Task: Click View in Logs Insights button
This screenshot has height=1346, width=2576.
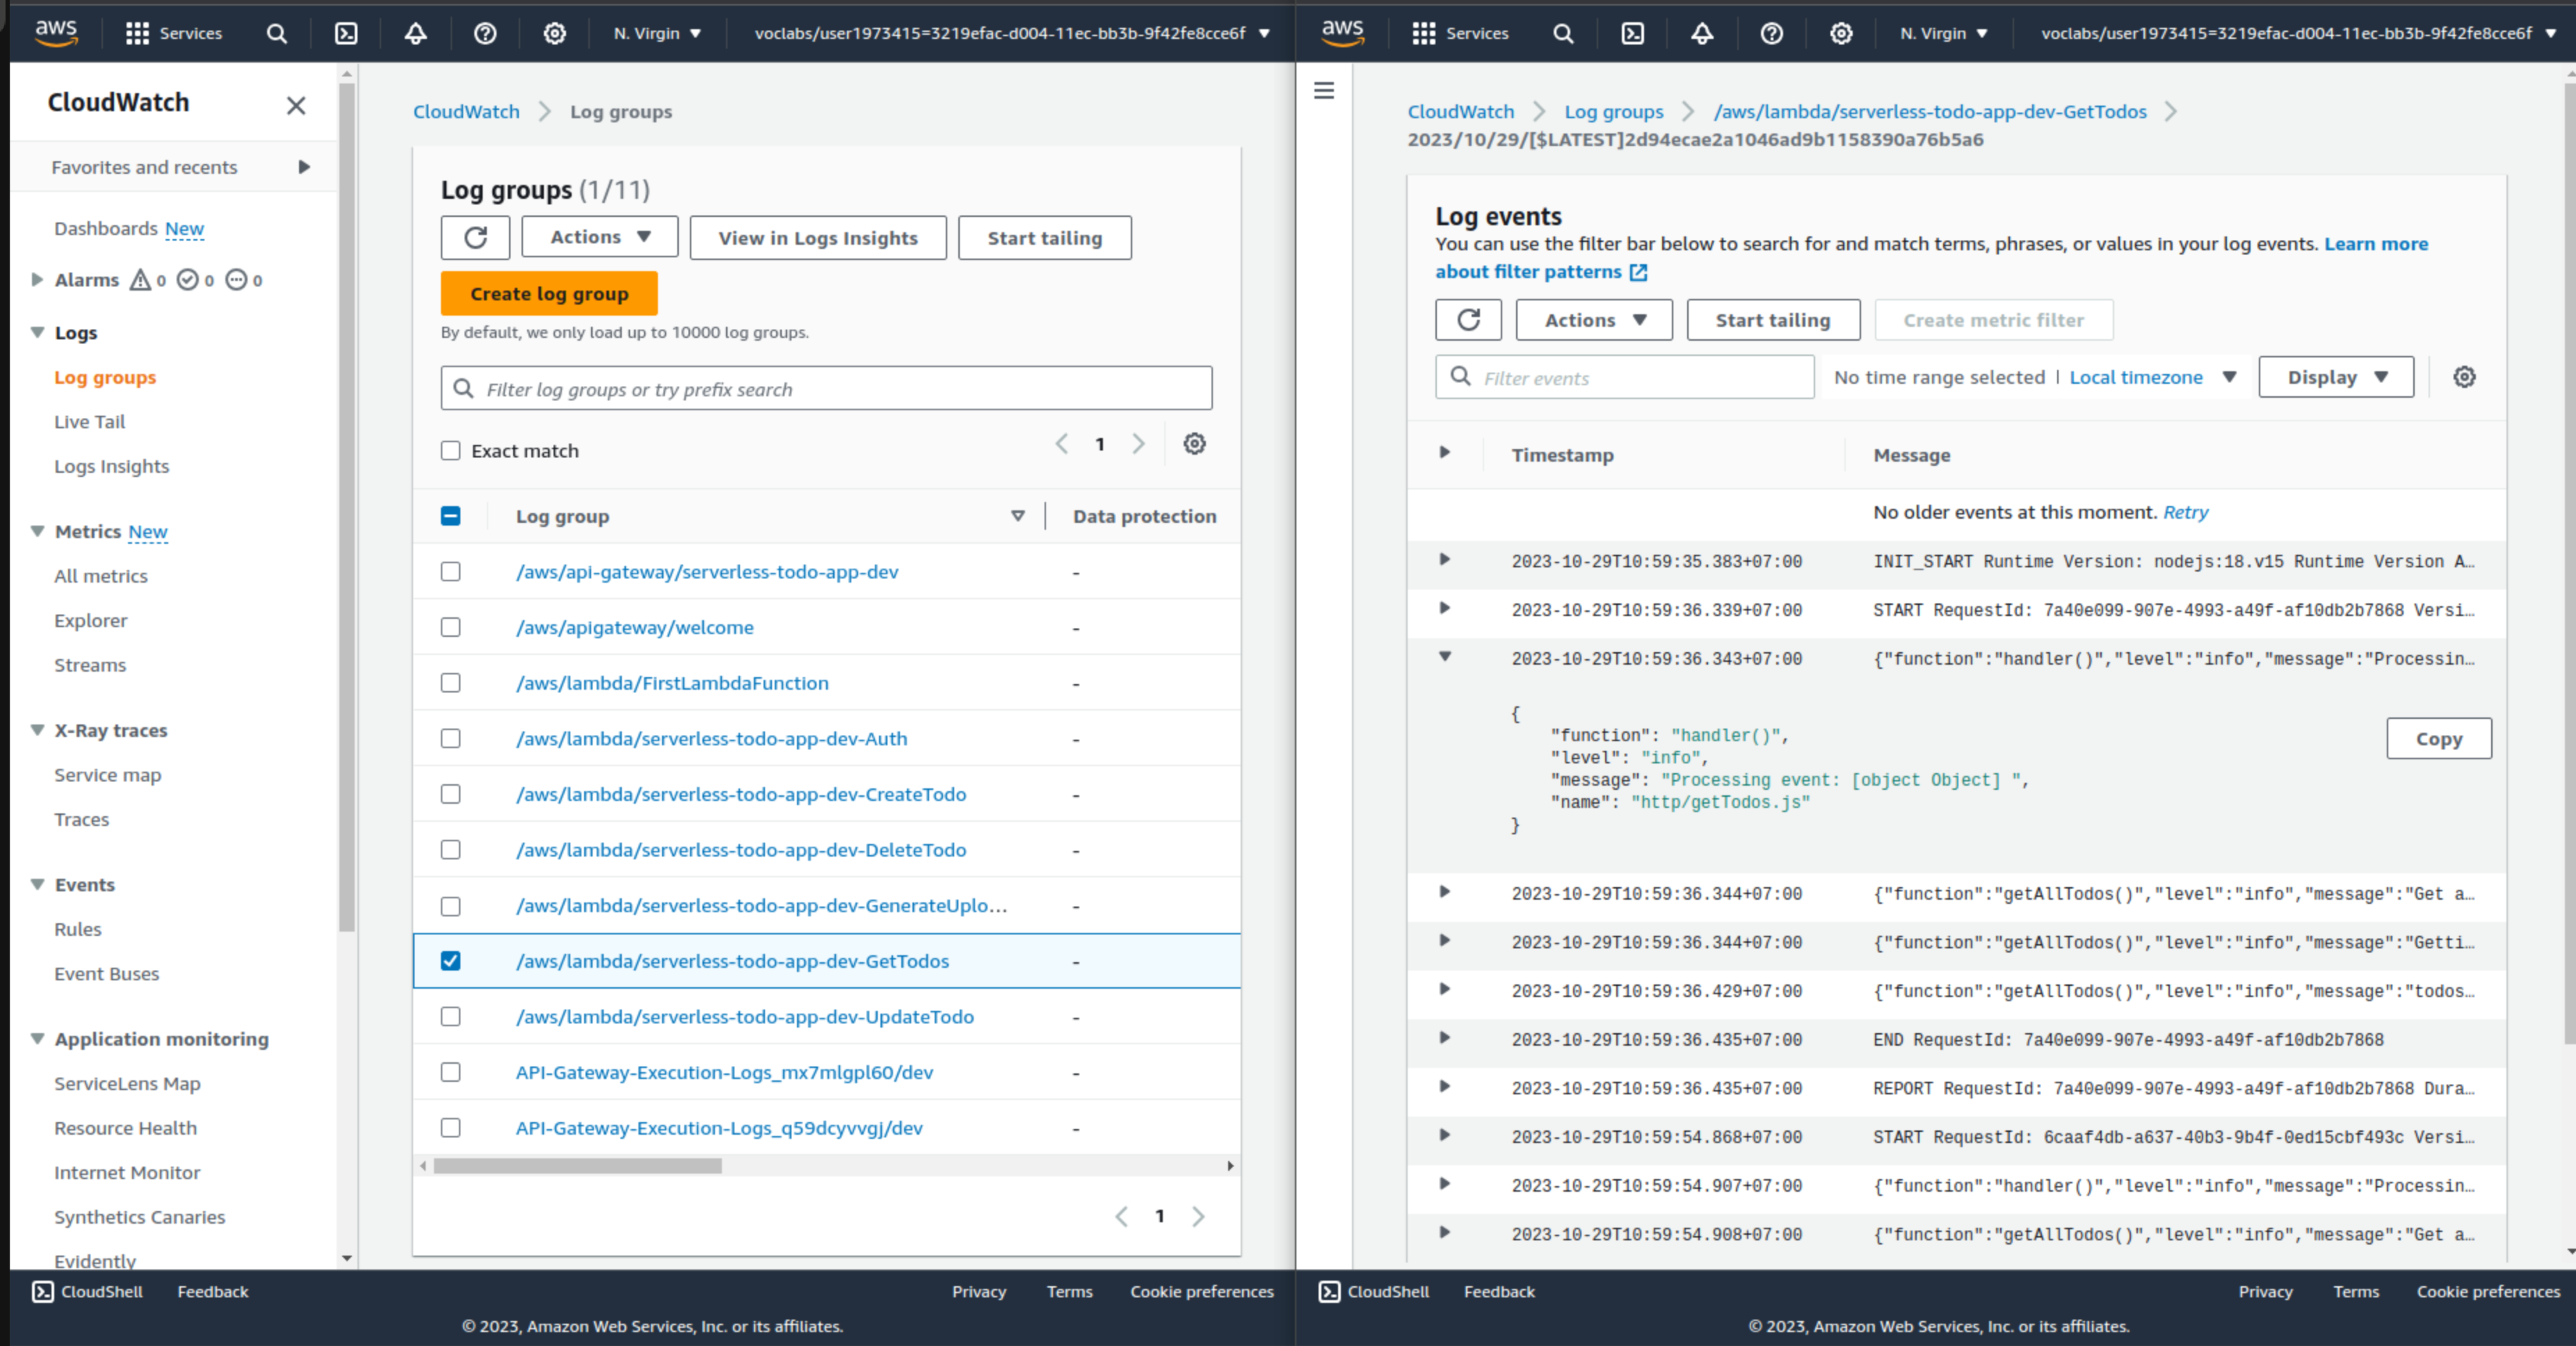Action: click(x=816, y=237)
